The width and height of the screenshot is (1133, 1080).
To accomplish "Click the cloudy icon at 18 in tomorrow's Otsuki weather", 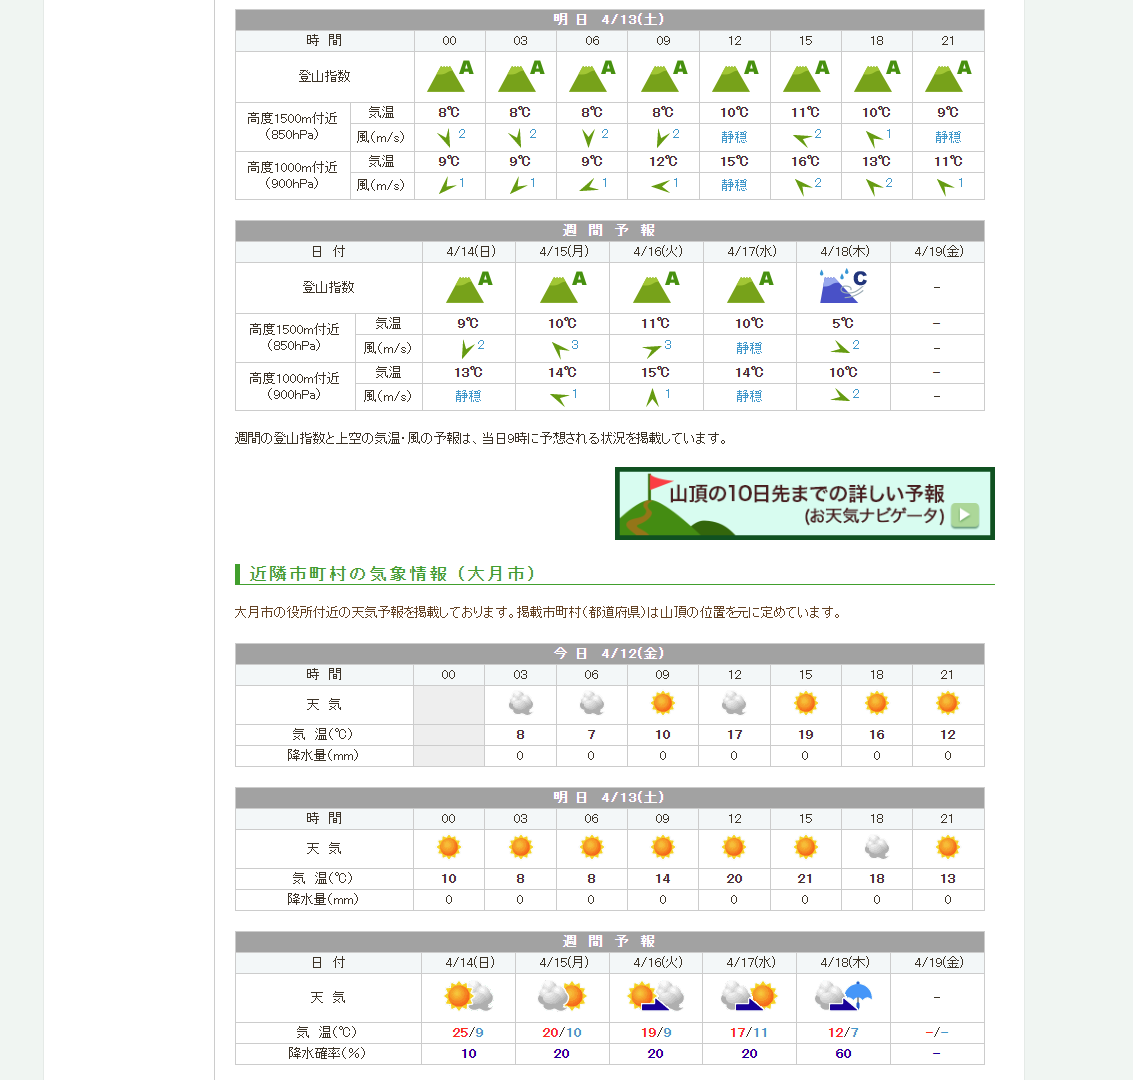I will coord(876,848).
